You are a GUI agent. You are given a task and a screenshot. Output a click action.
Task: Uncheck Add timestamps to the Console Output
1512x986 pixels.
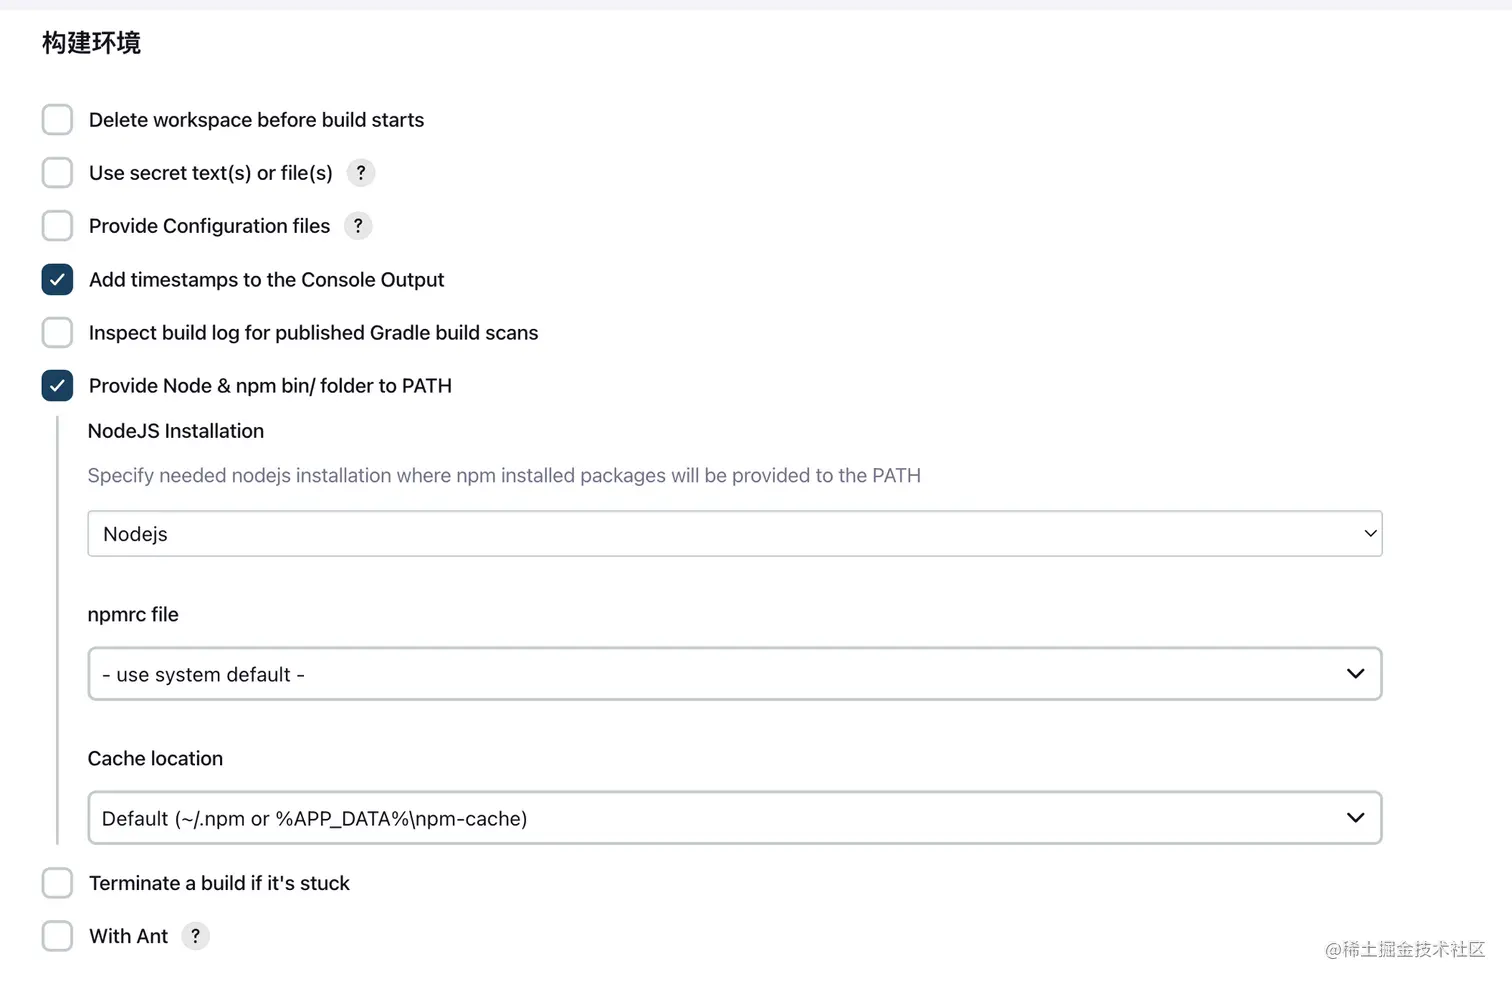(57, 280)
